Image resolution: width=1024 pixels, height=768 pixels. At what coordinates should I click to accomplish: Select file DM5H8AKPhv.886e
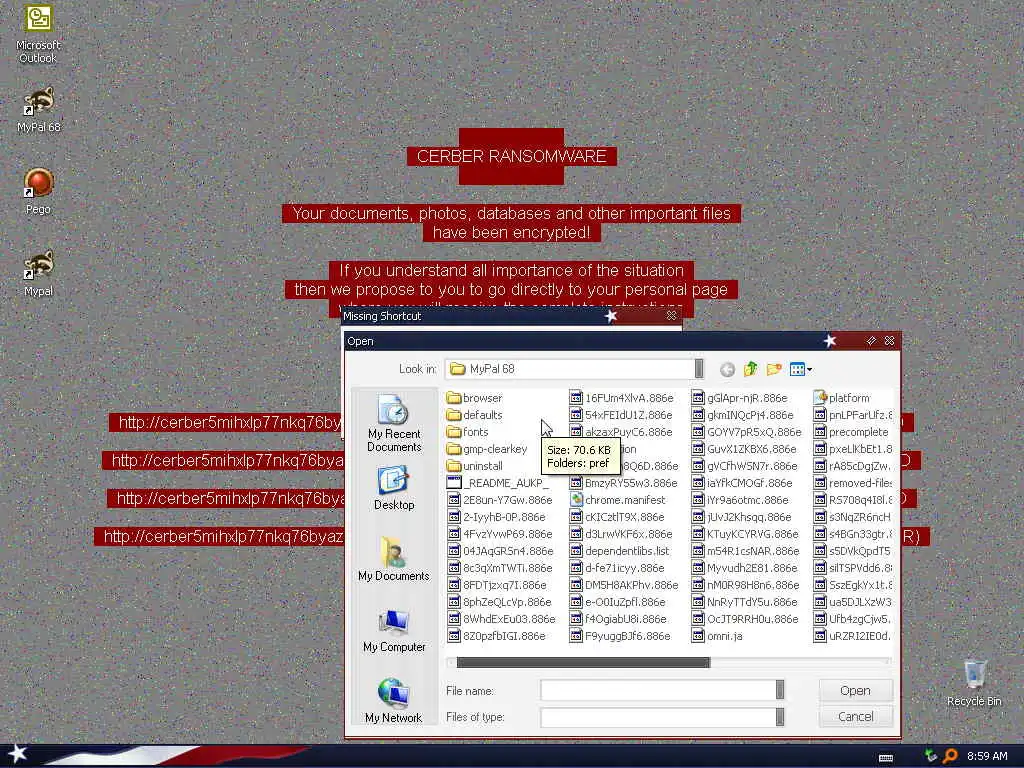(x=624, y=584)
